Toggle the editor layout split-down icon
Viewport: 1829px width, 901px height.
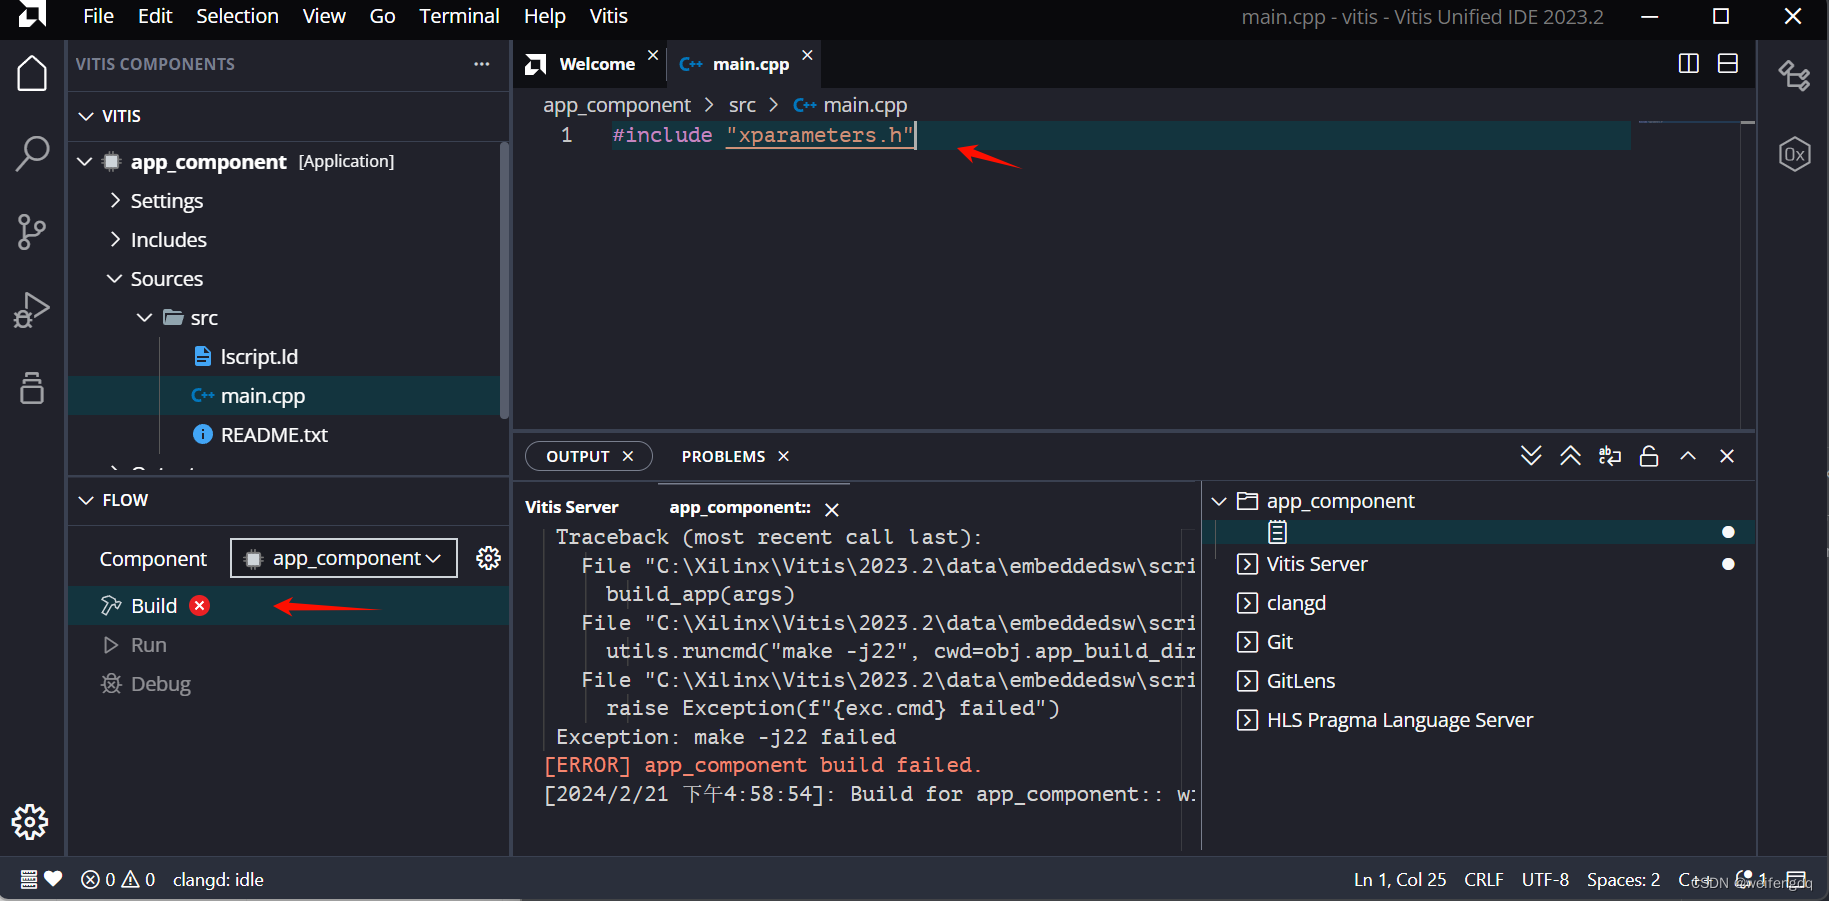tap(1728, 63)
